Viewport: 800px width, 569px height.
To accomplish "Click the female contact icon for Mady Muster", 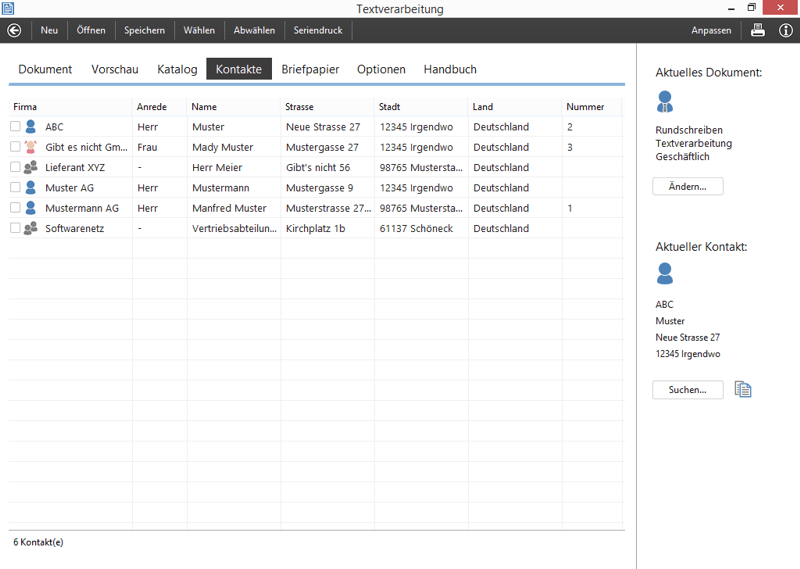I will coord(31,147).
